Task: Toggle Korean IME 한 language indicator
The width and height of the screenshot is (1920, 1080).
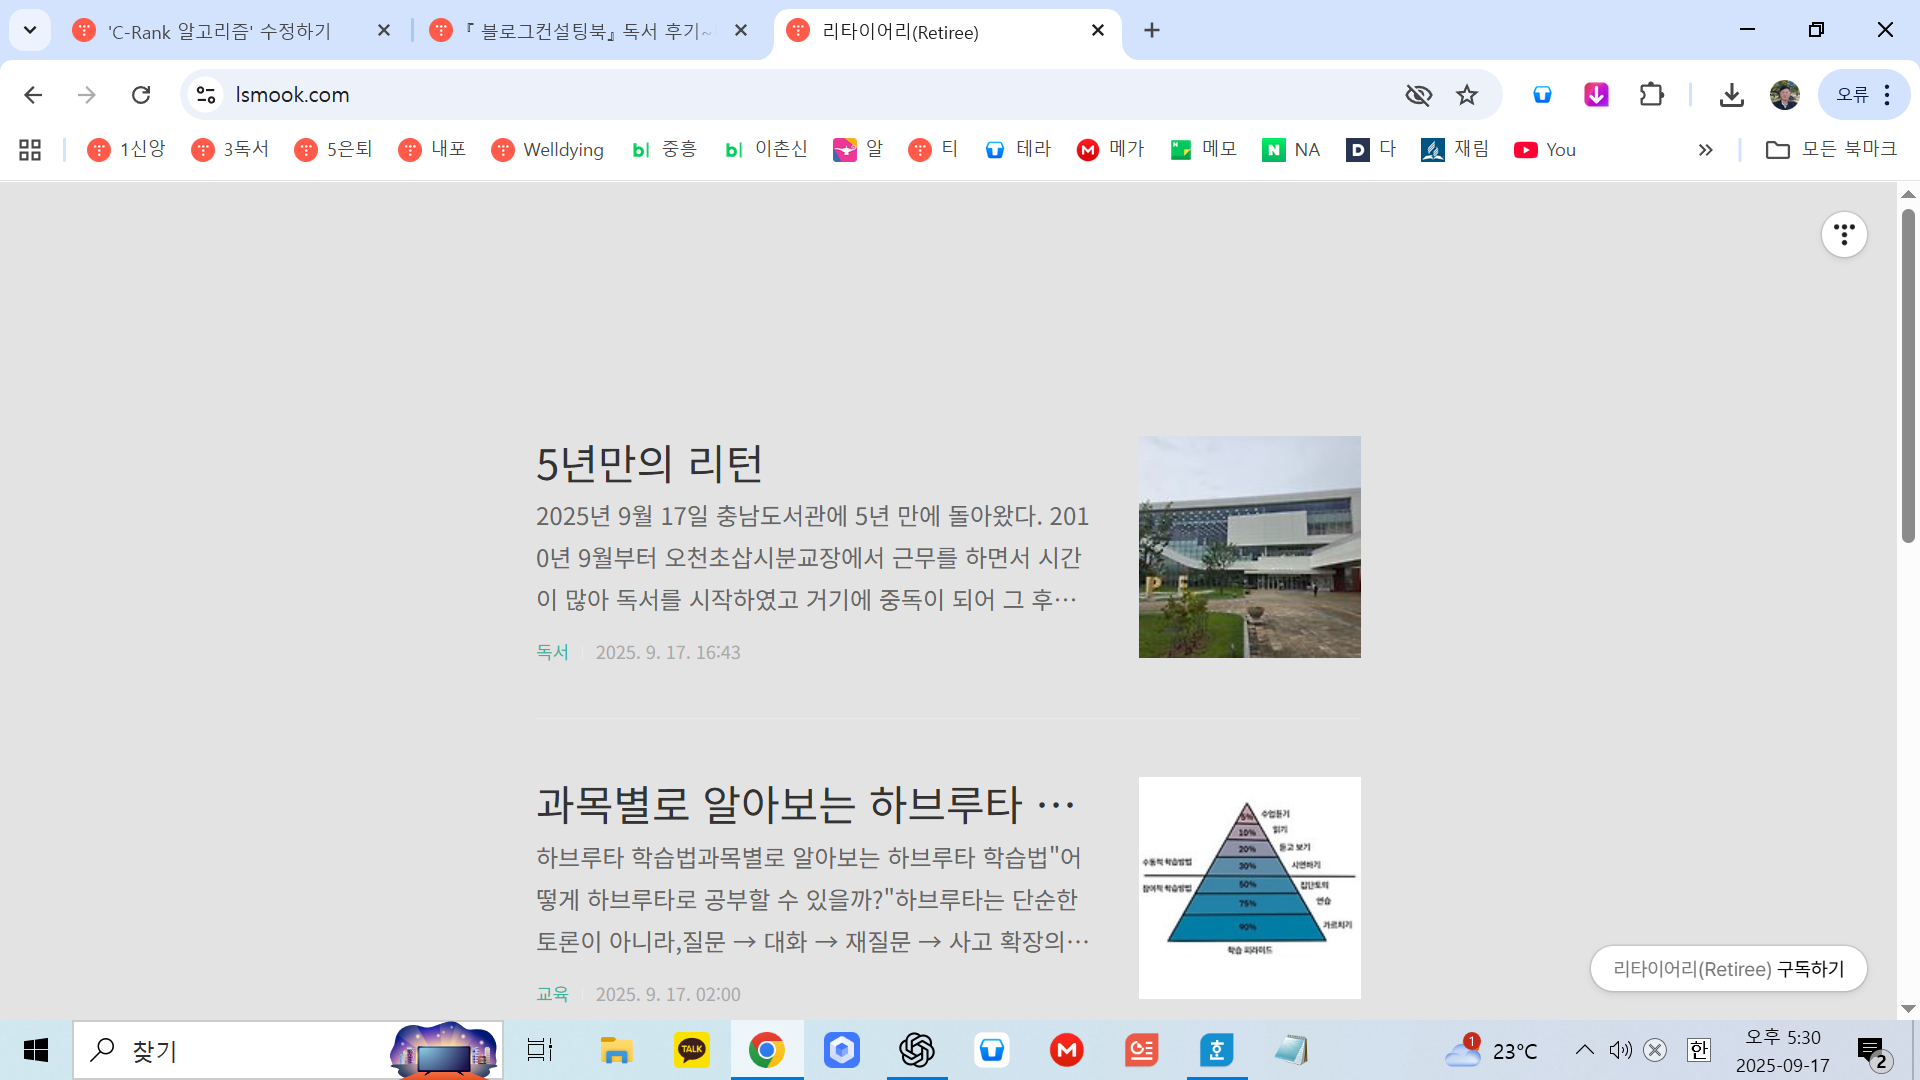Action: tap(1698, 1050)
